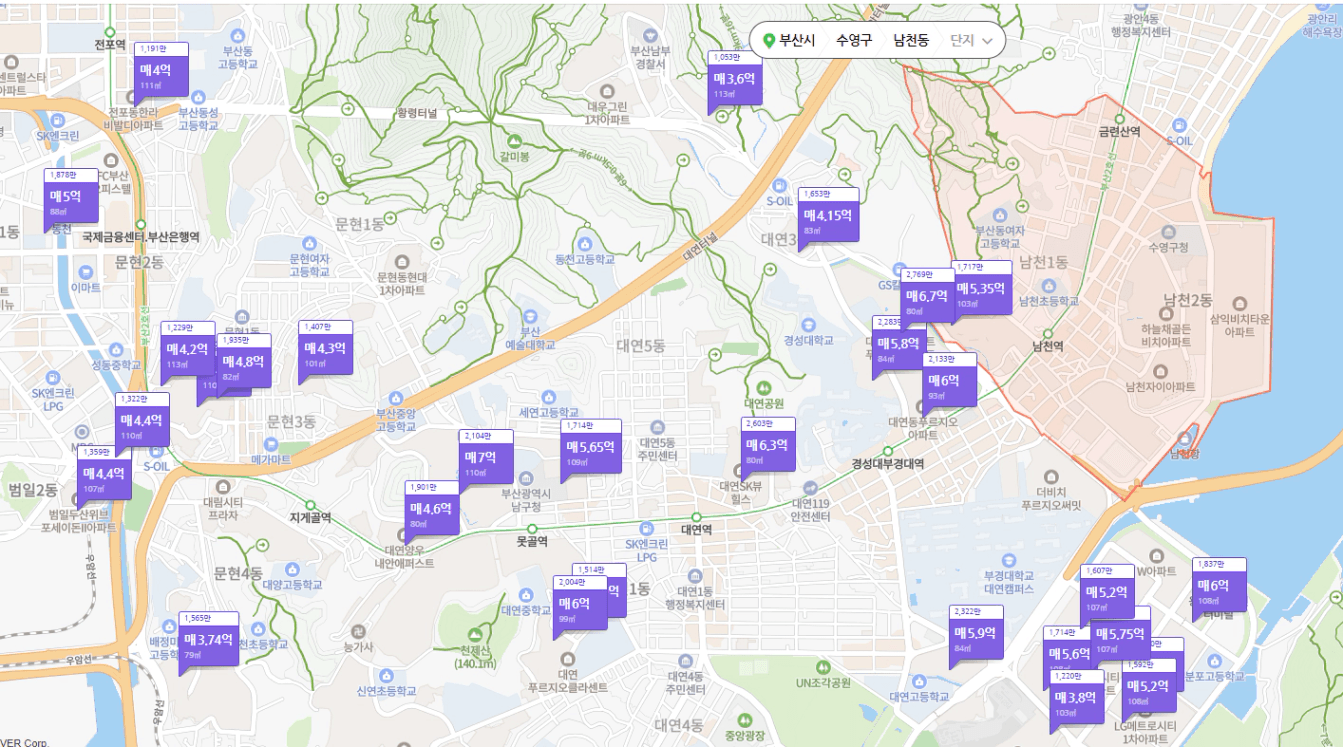Click the 국제금융센터.부산은행역 station label
Screen dimensions: 1343x747
pos(141,237)
